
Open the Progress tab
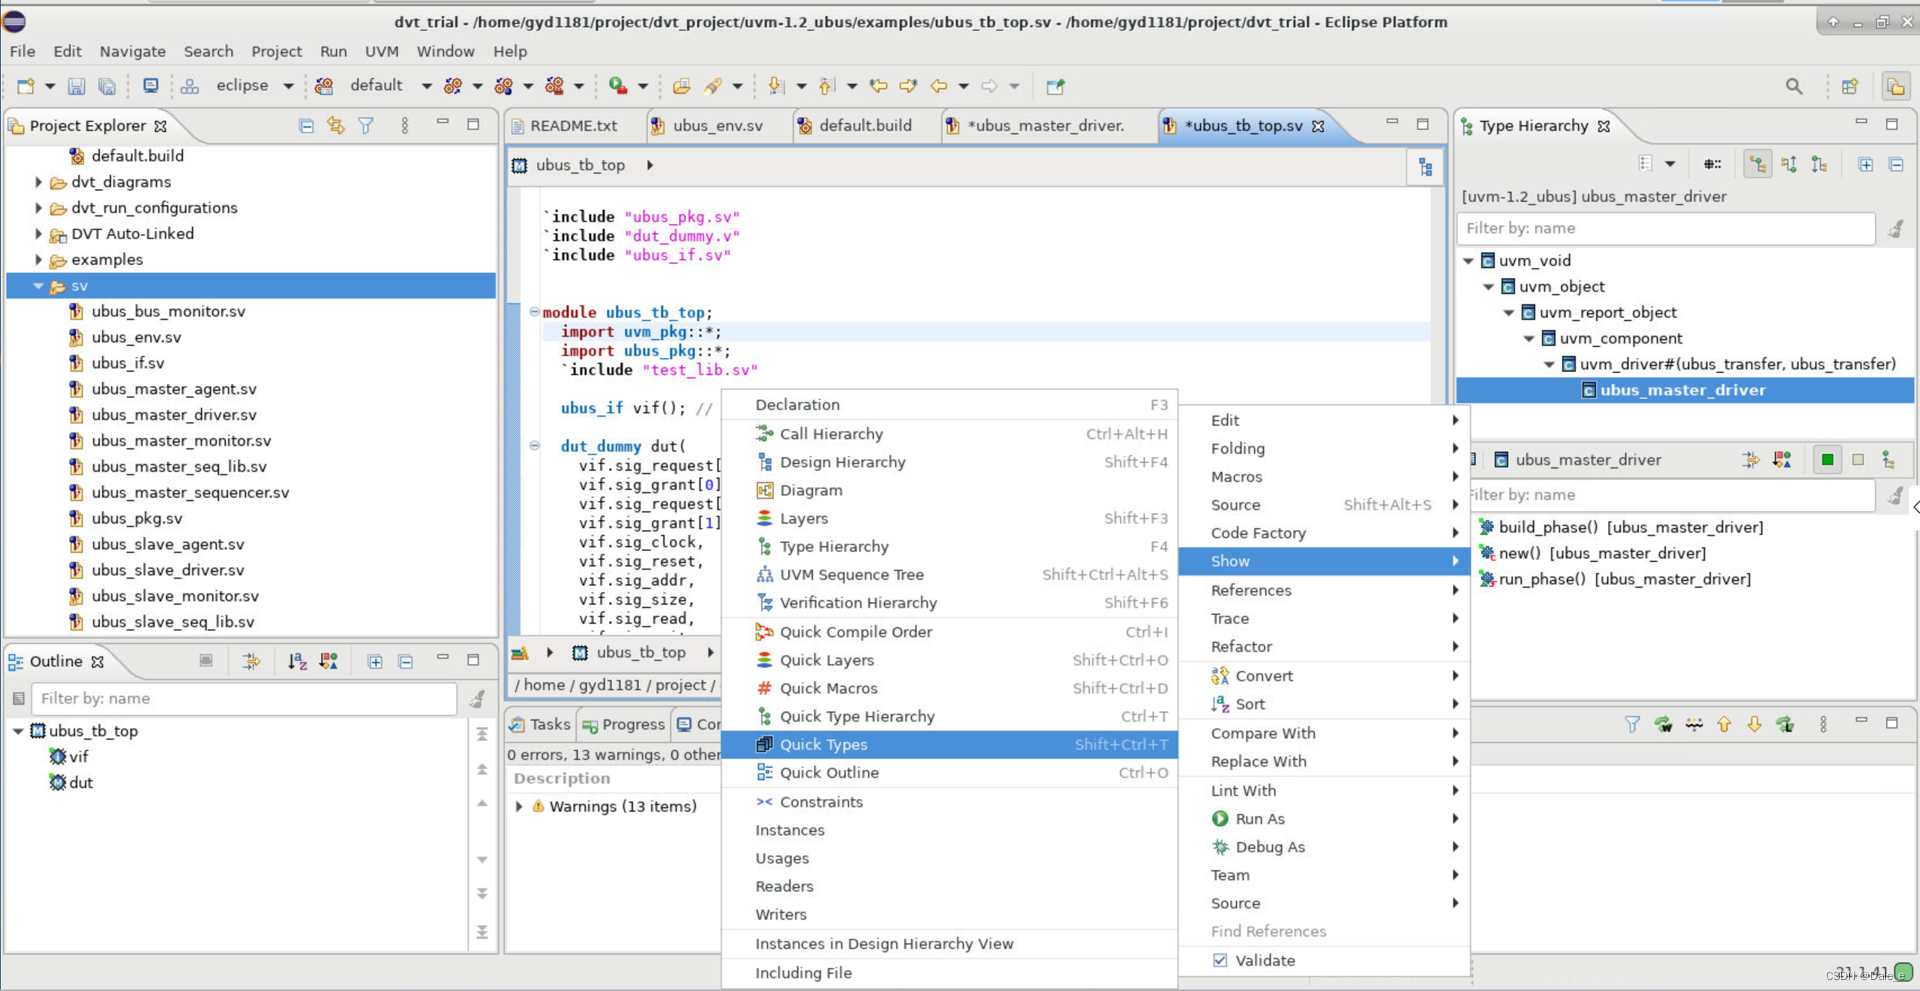624,724
